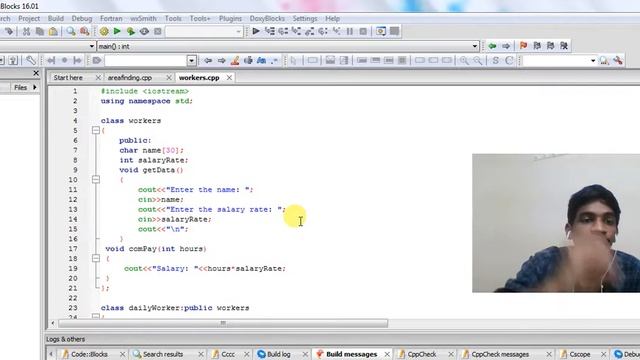Image resolution: width=640 pixels, height=360 pixels.
Task: Open the Search results log tab
Action: (x=163, y=354)
